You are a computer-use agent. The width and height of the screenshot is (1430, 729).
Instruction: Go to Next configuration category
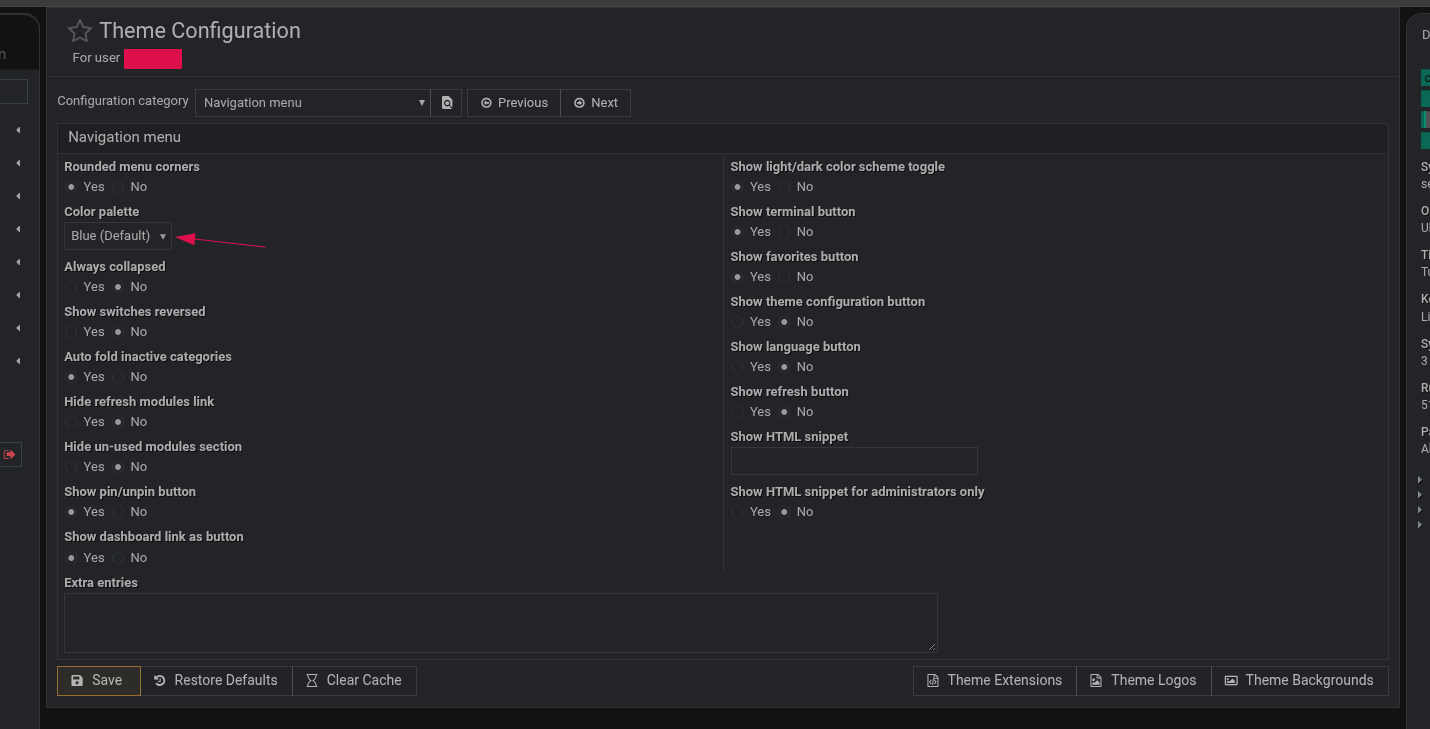coord(596,103)
